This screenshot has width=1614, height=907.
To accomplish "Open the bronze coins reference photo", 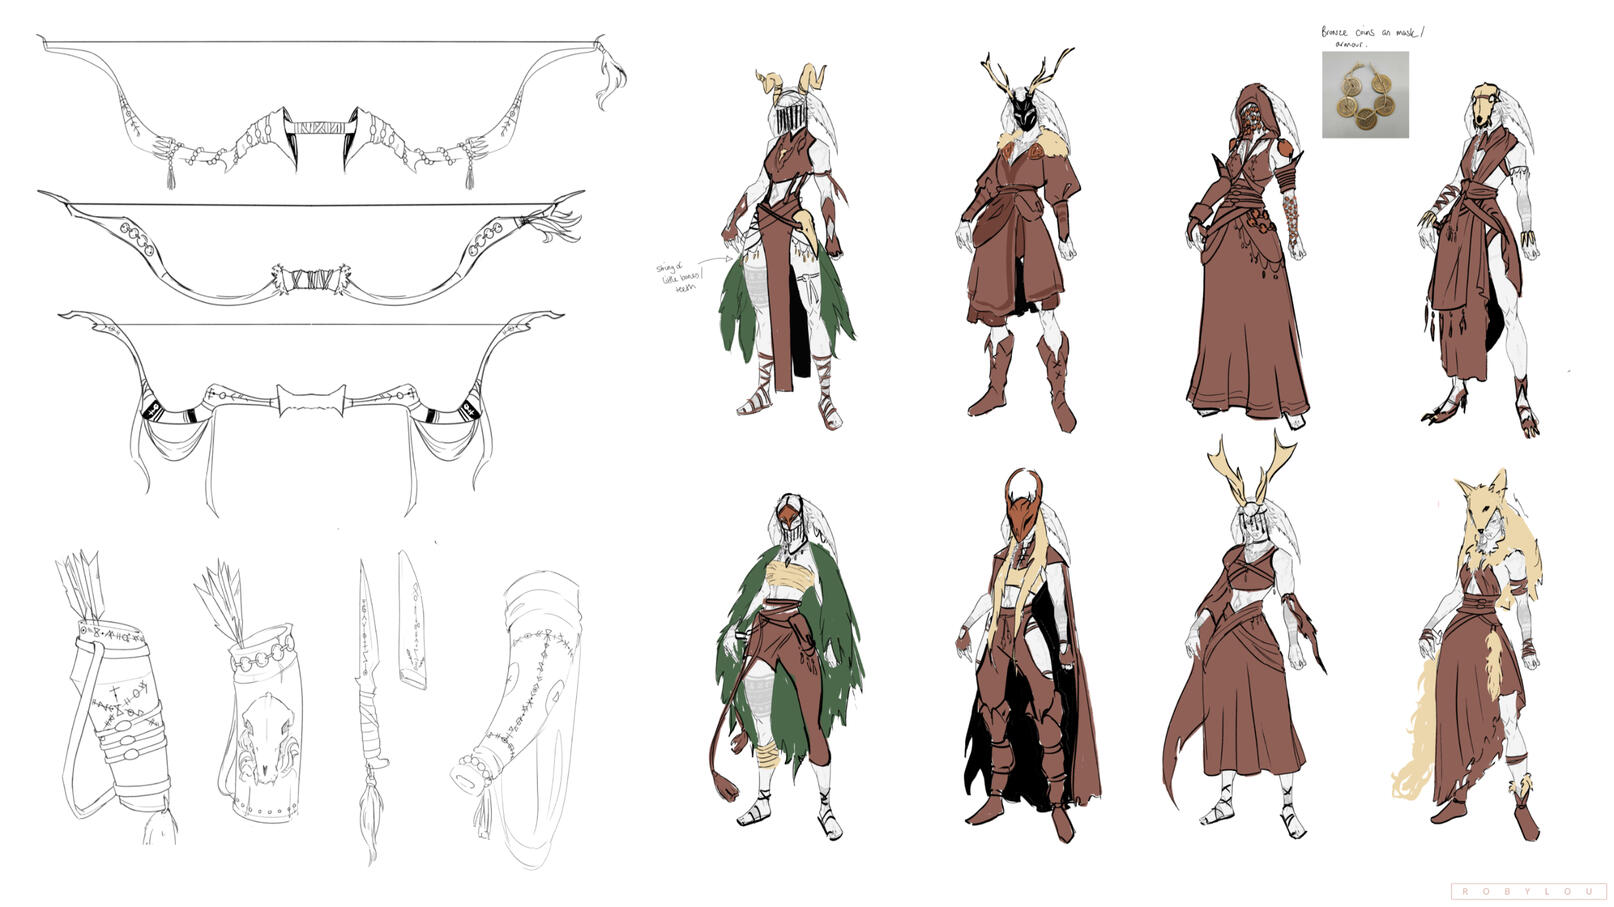I will pos(1365,95).
